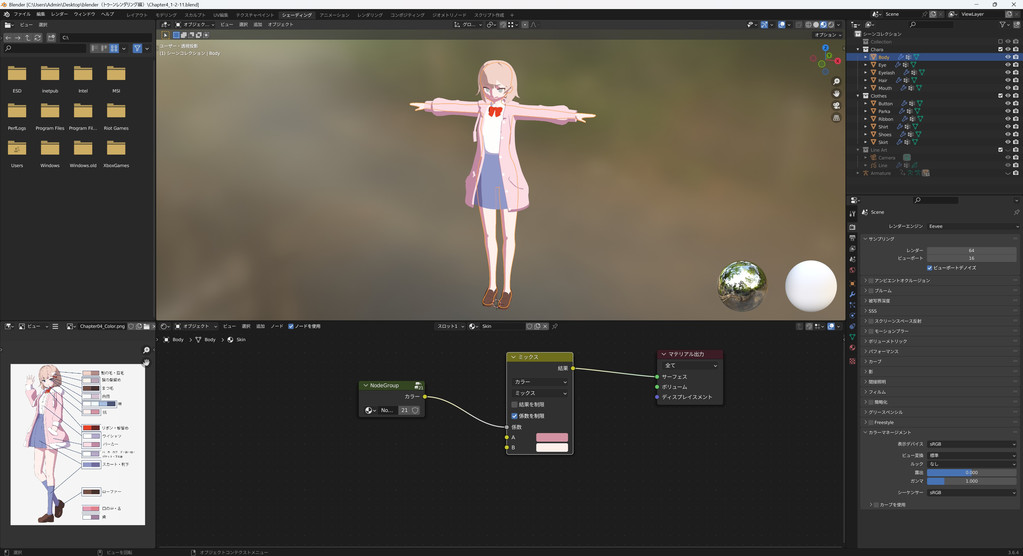The height and width of the screenshot is (556, 1023).
Task: Switch to the UV編集 workspace tab
Action: pos(221,15)
